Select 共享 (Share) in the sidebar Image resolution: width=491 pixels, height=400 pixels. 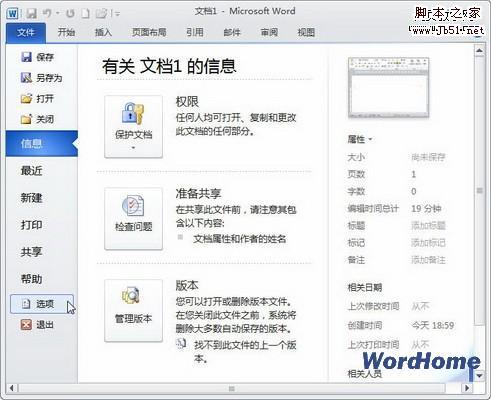[31, 252]
